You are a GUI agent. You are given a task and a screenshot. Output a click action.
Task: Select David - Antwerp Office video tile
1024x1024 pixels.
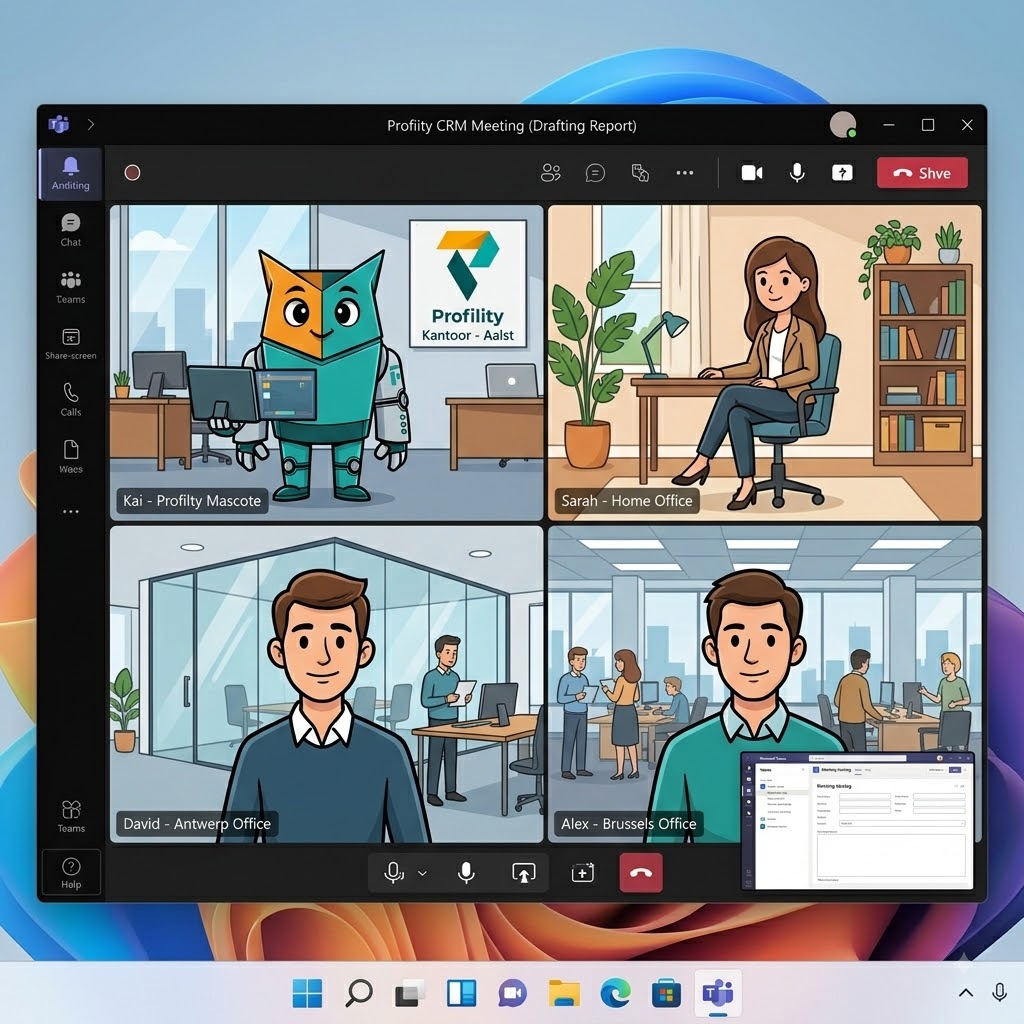coord(327,684)
